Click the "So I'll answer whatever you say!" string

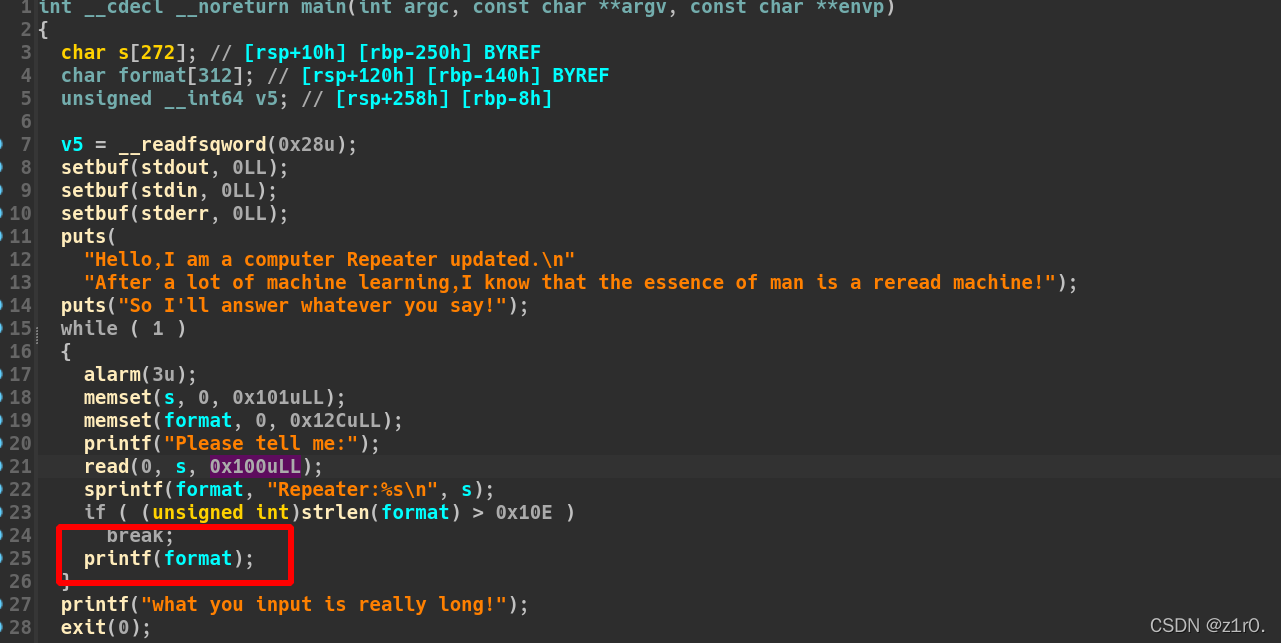pos(312,305)
